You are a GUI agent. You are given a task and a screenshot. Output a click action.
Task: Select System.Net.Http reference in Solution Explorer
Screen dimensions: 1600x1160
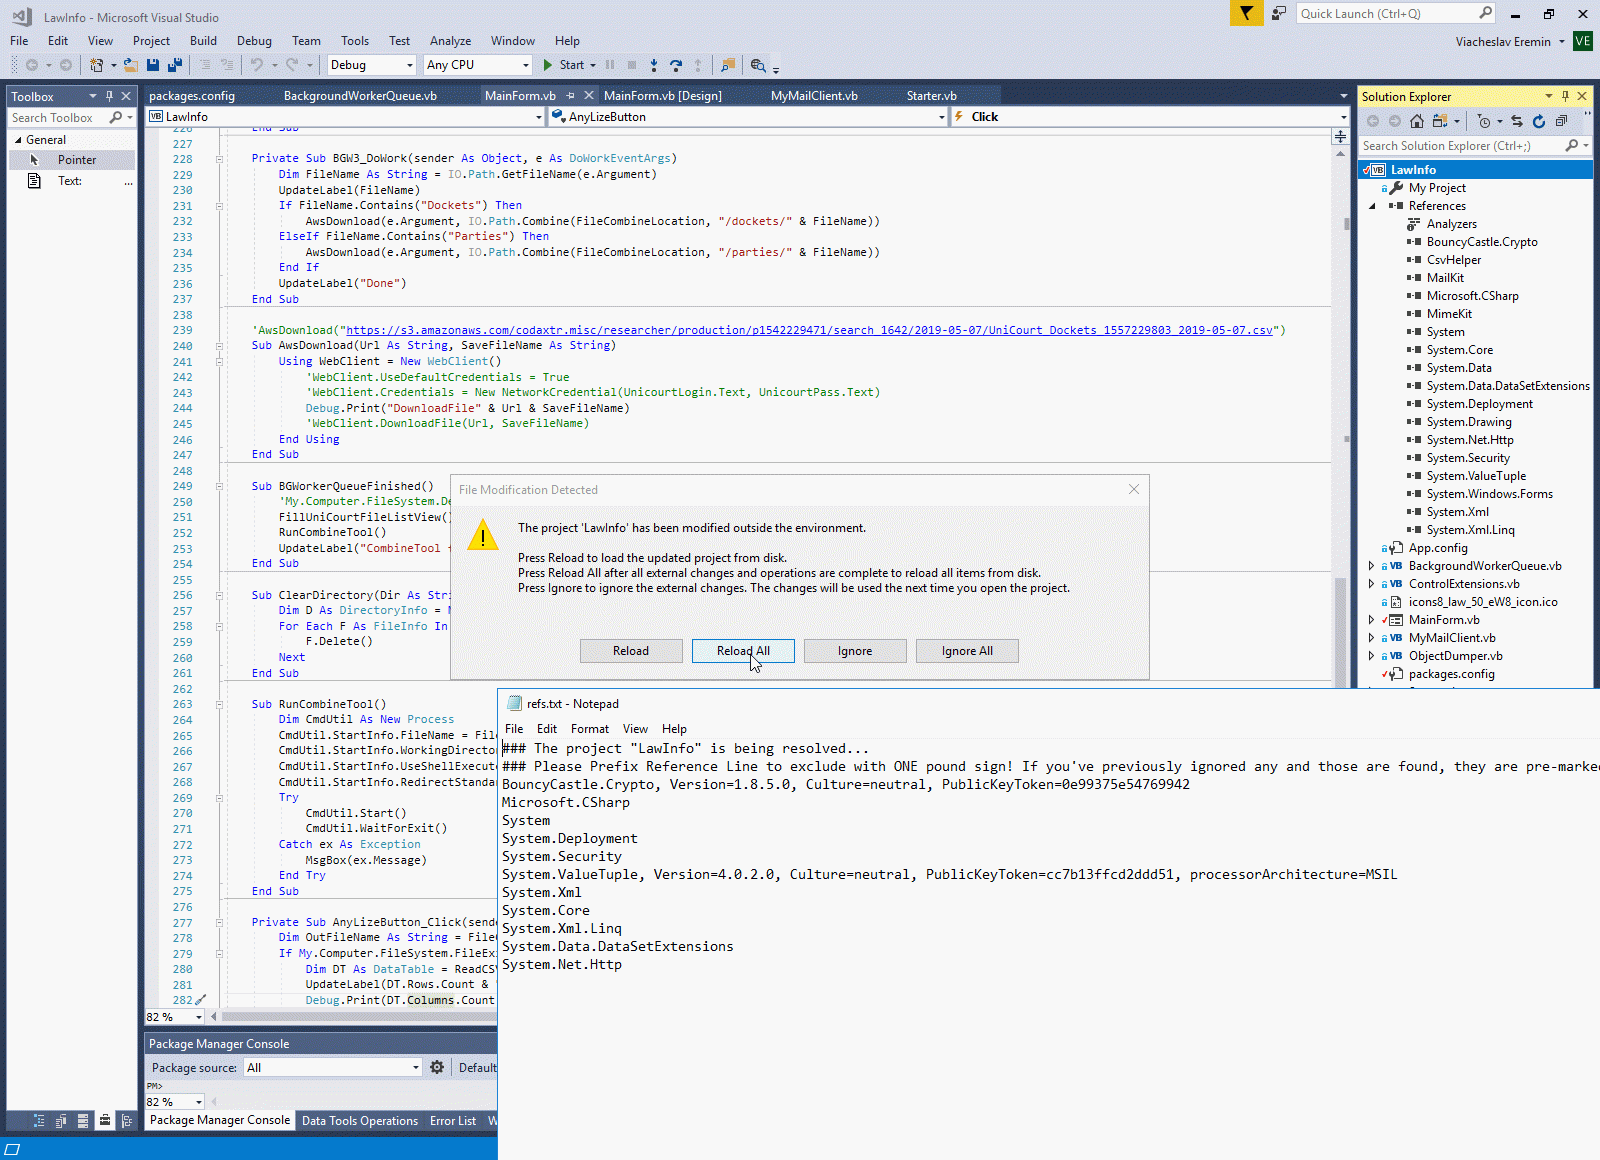[x=1470, y=440]
